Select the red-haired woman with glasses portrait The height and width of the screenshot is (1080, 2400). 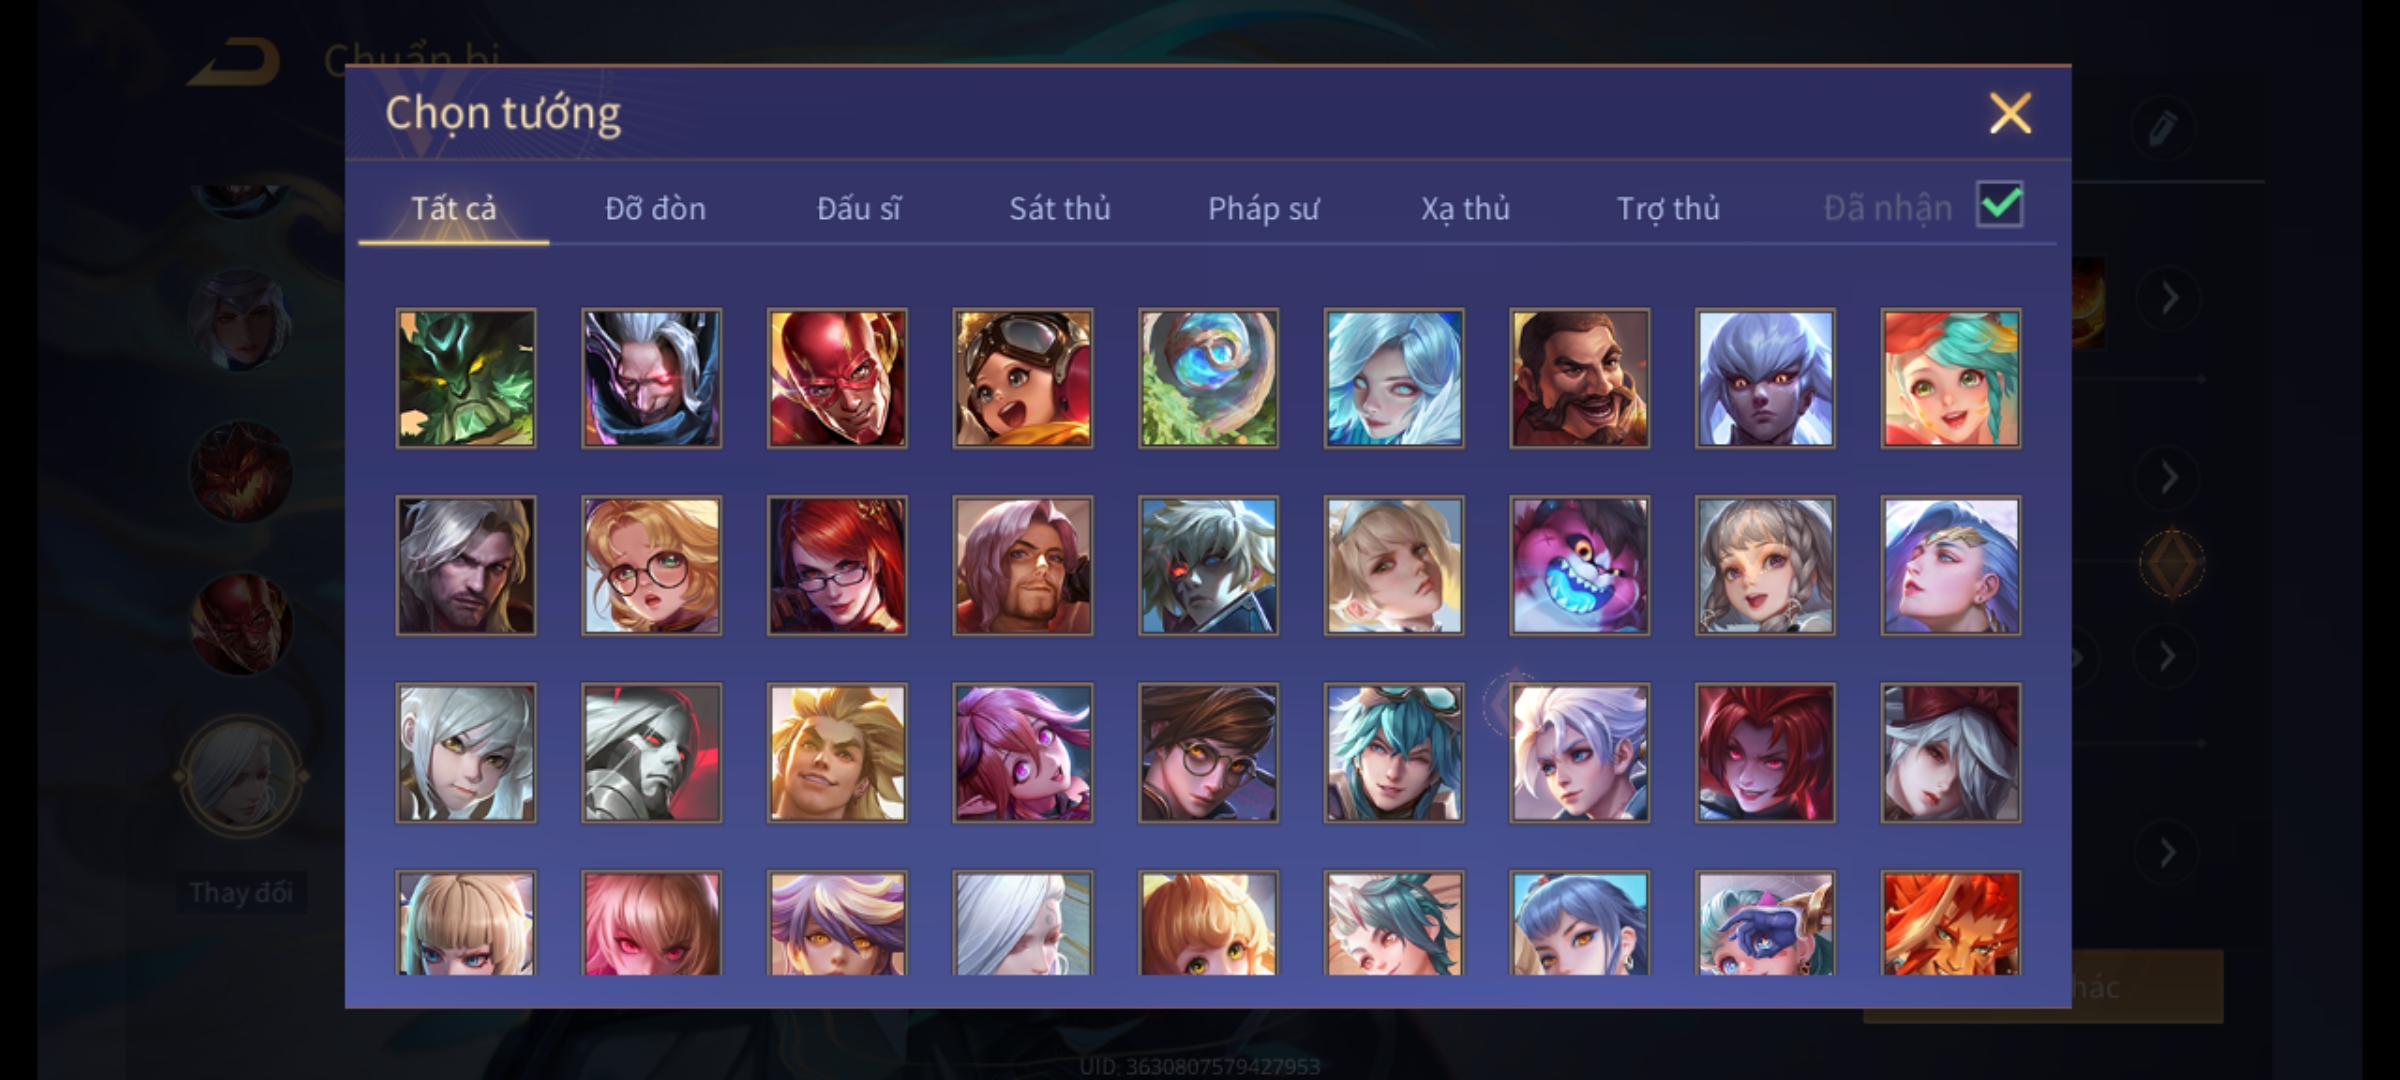coord(837,566)
